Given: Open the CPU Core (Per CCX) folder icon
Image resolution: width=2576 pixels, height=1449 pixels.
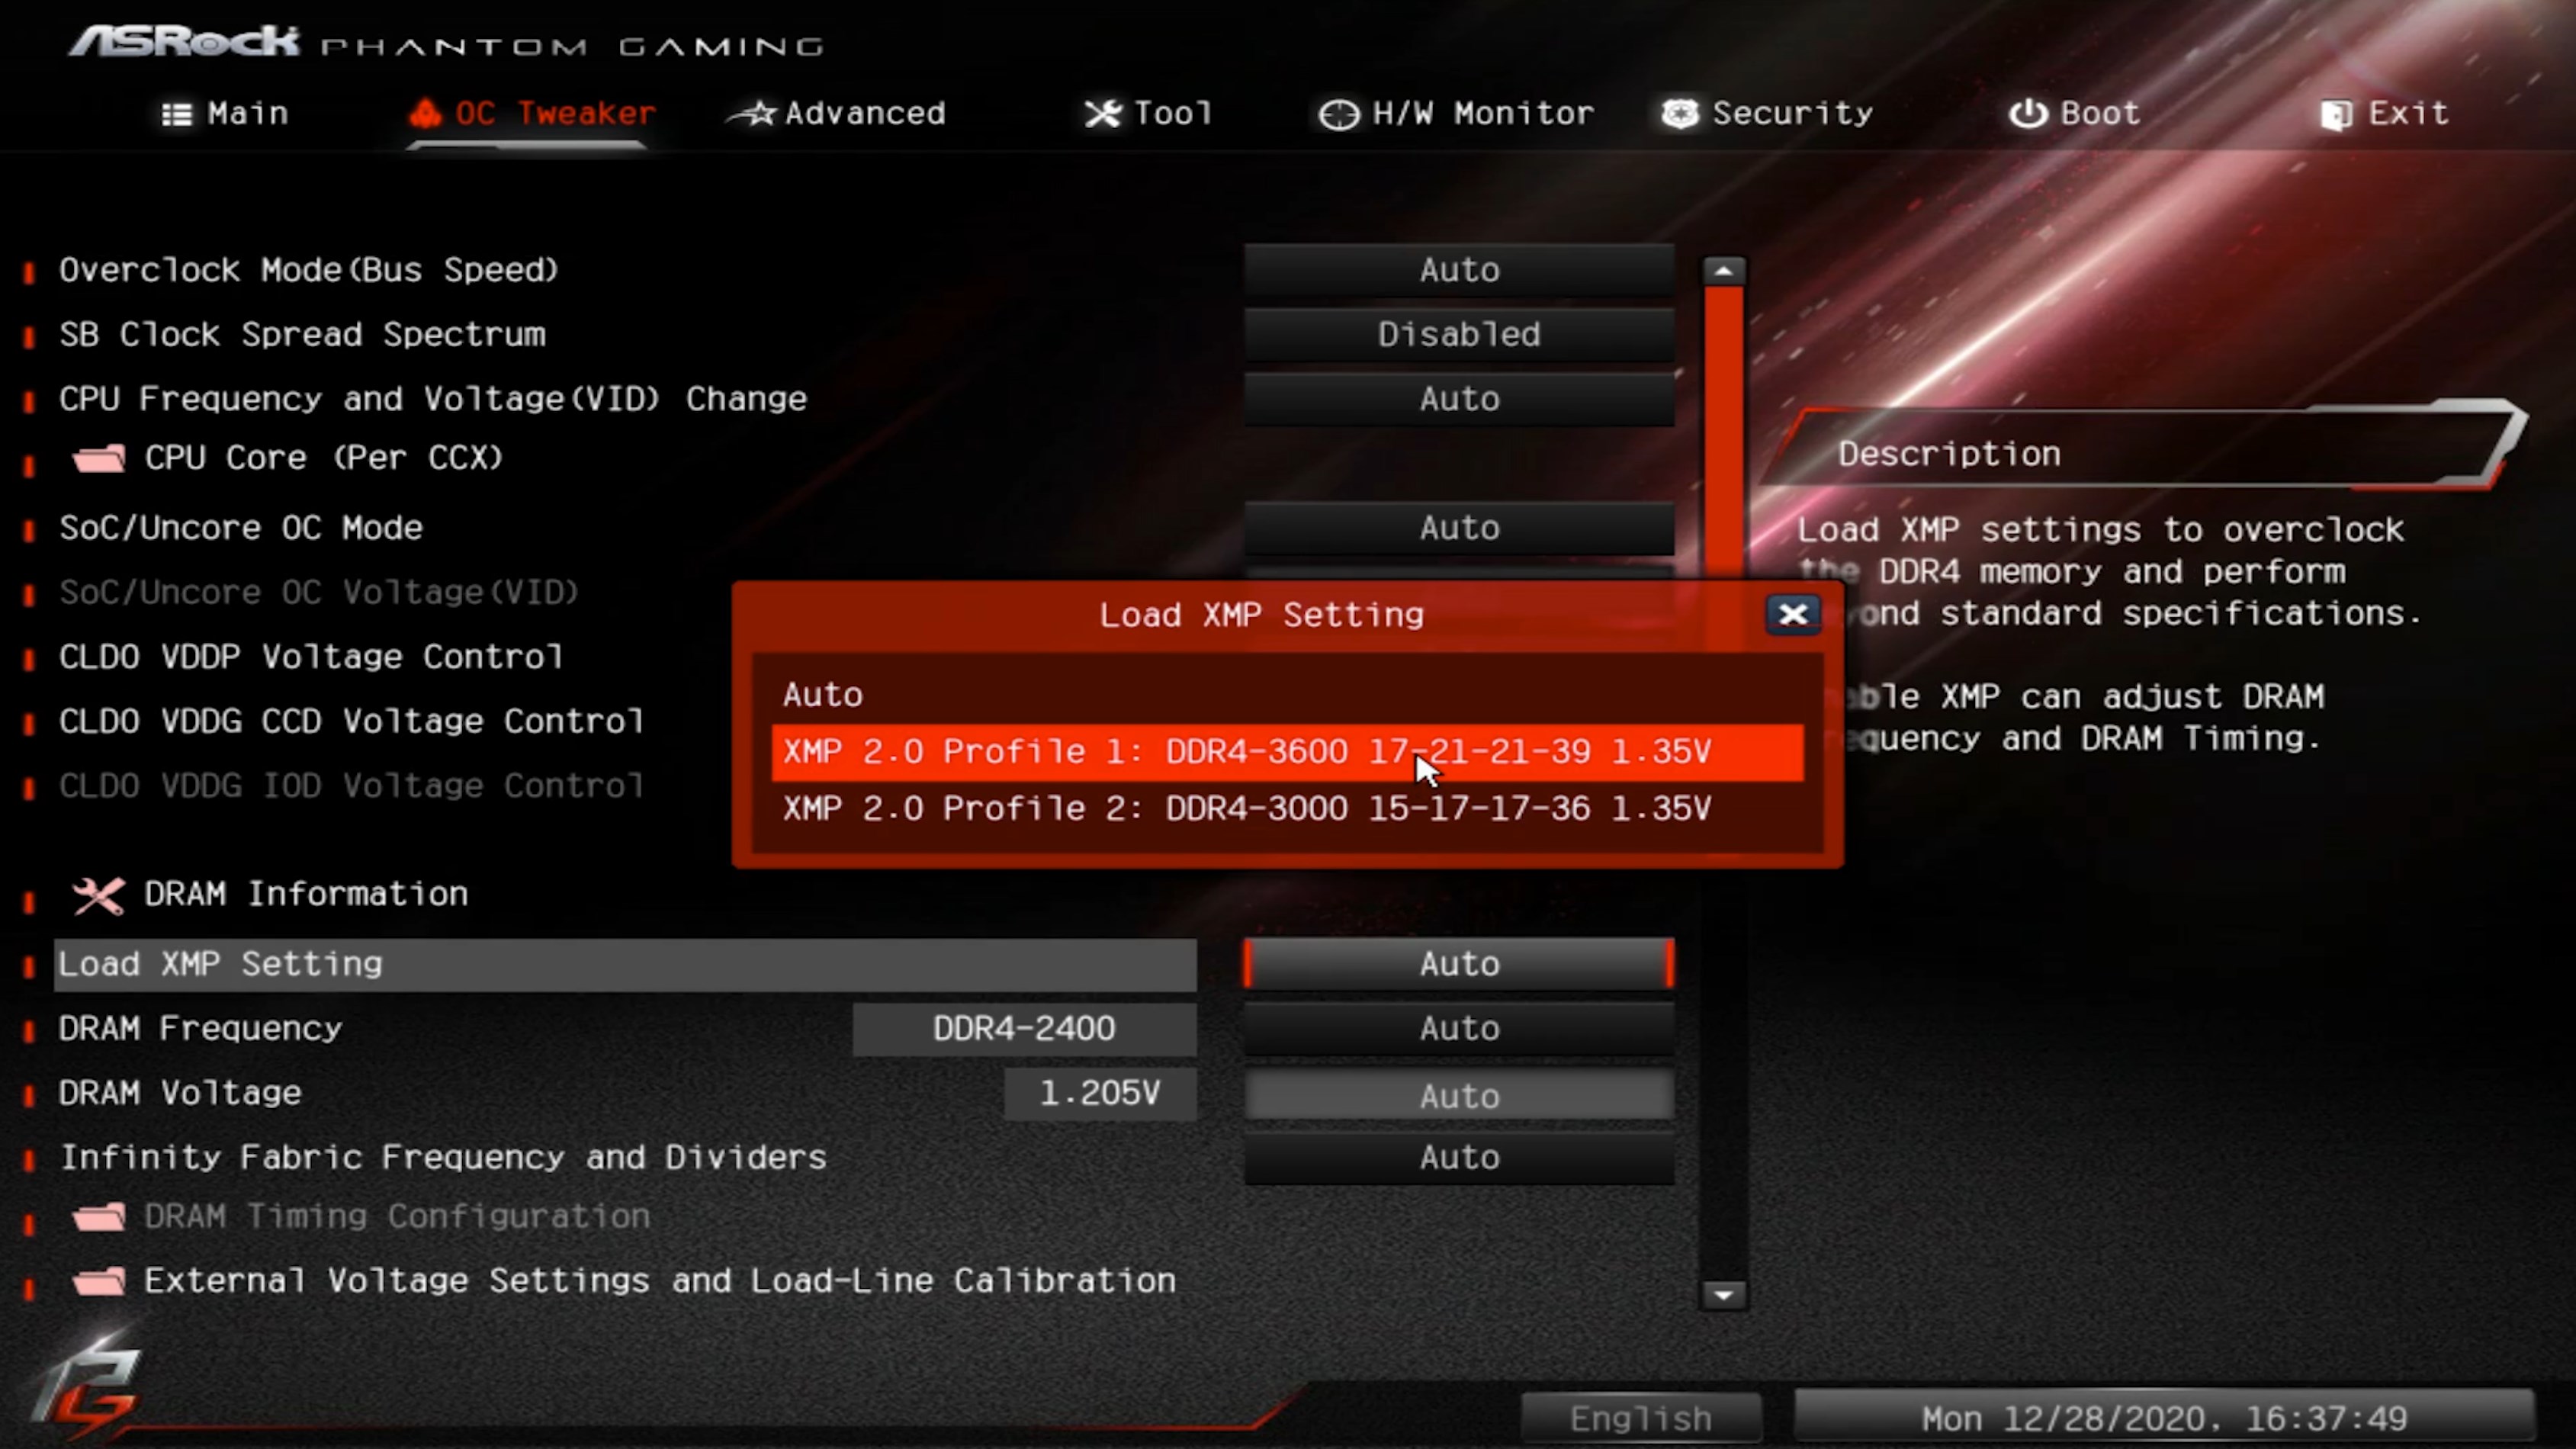Looking at the screenshot, I should [99, 458].
